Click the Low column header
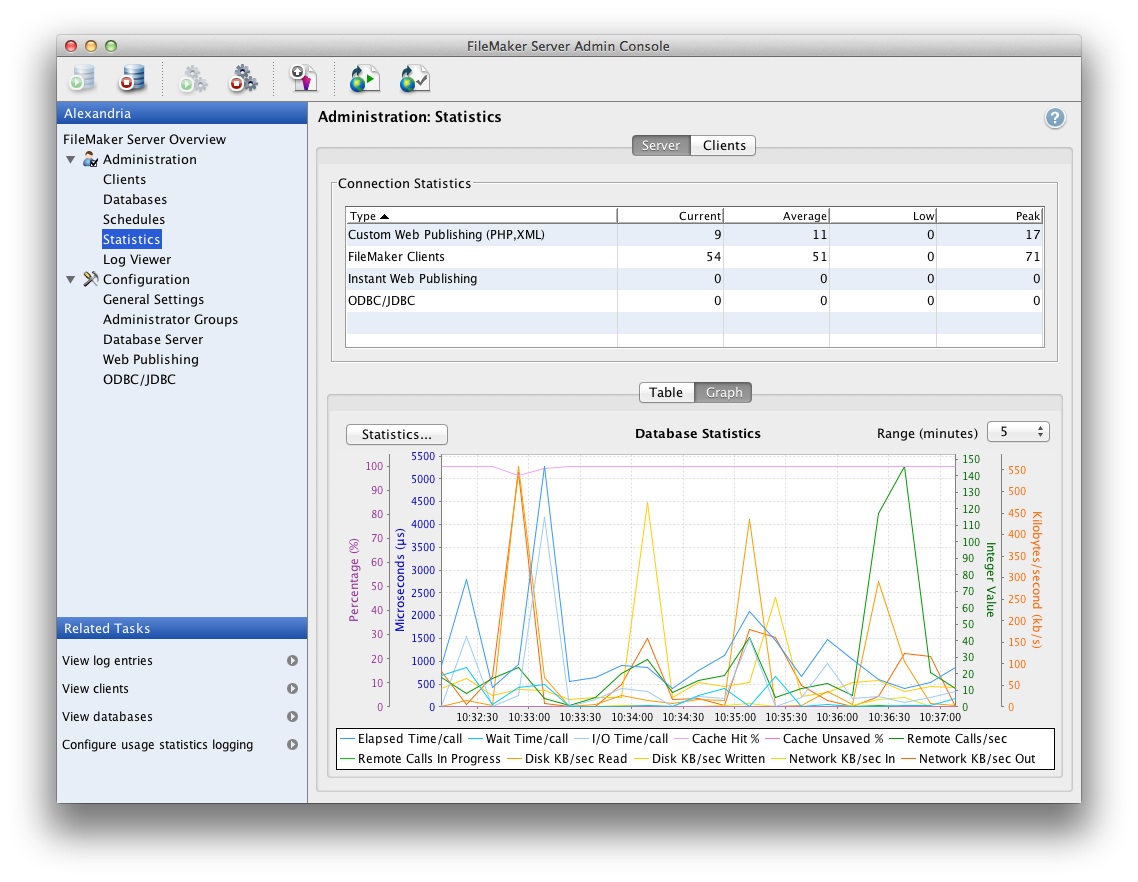 (883, 216)
